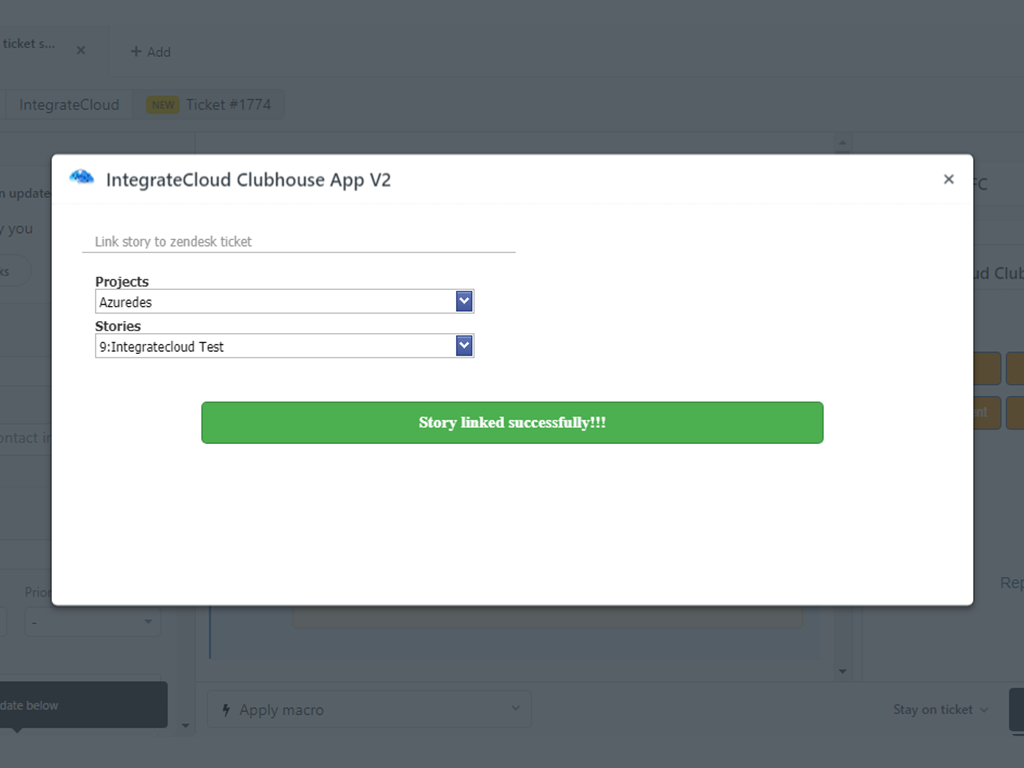Click the conversation scrollbar up arrow
The height and width of the screenshot is (768, 1024).
842,144
